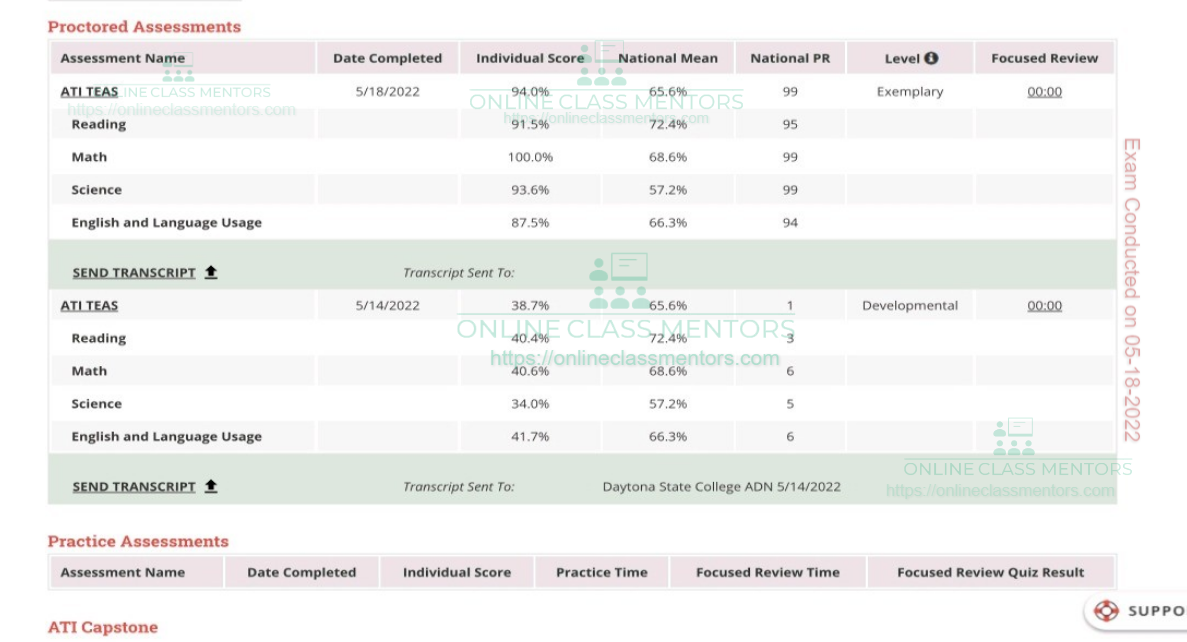
Task: Open 00:00 Focused Review for Developmental exam
Action: [1044, 306]
